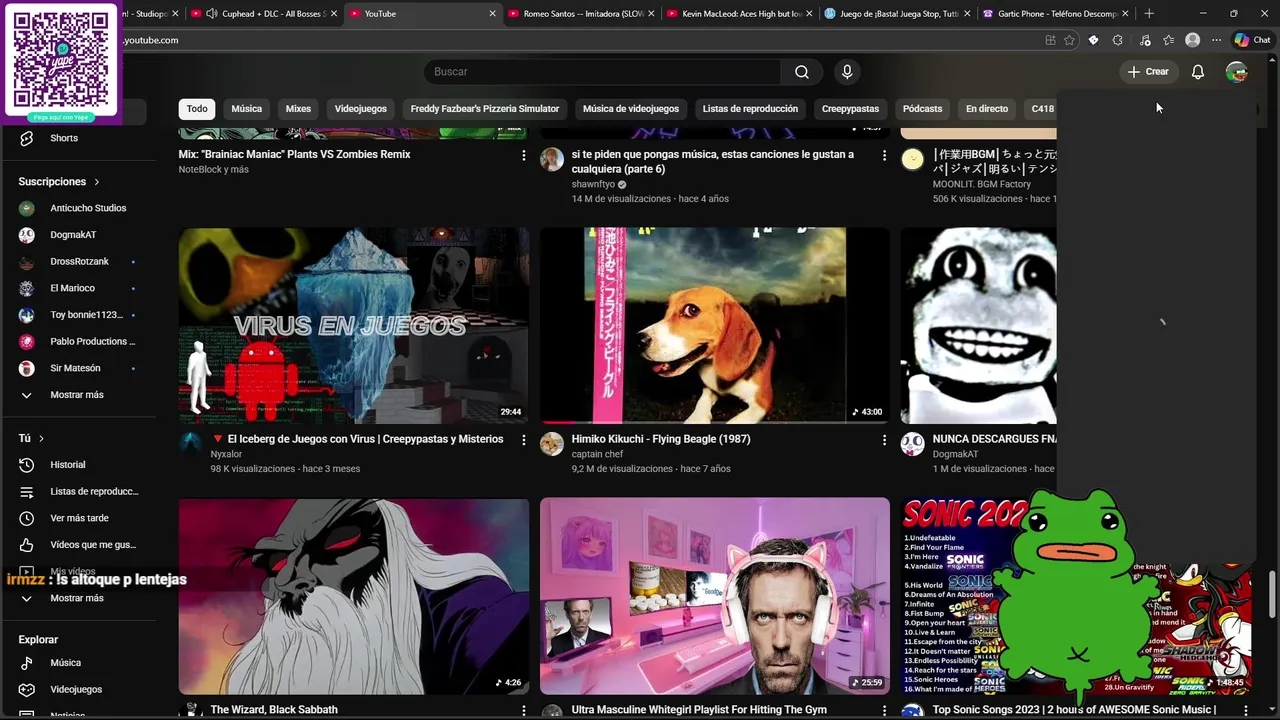Open DrossRotzank subscription
Screen dimensions: 1280x720
click(x=78, y=262)
